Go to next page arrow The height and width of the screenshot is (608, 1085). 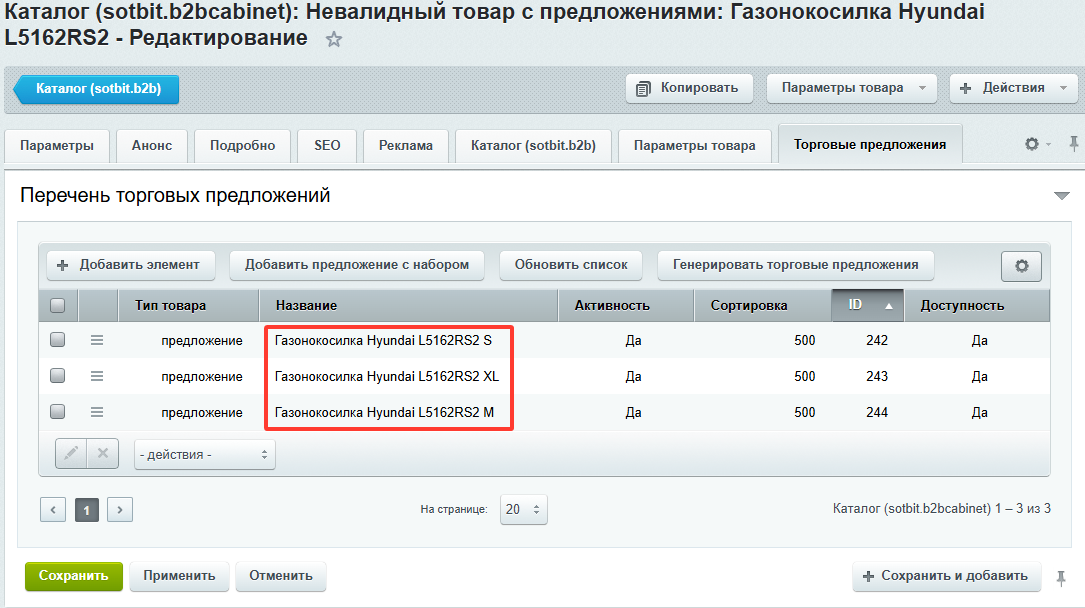click(120, 510)
